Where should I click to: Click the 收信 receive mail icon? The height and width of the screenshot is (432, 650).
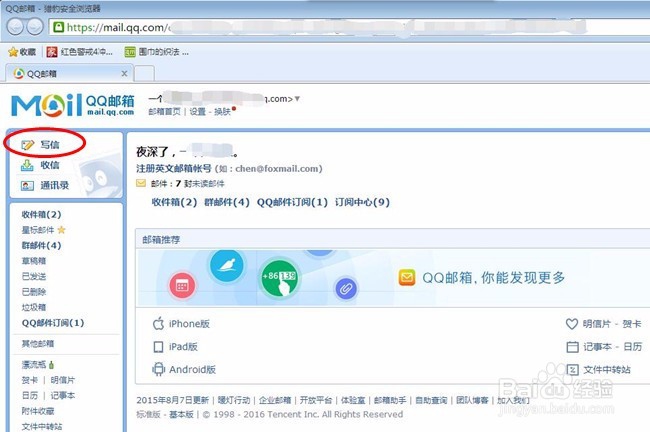tap(27, 165)
